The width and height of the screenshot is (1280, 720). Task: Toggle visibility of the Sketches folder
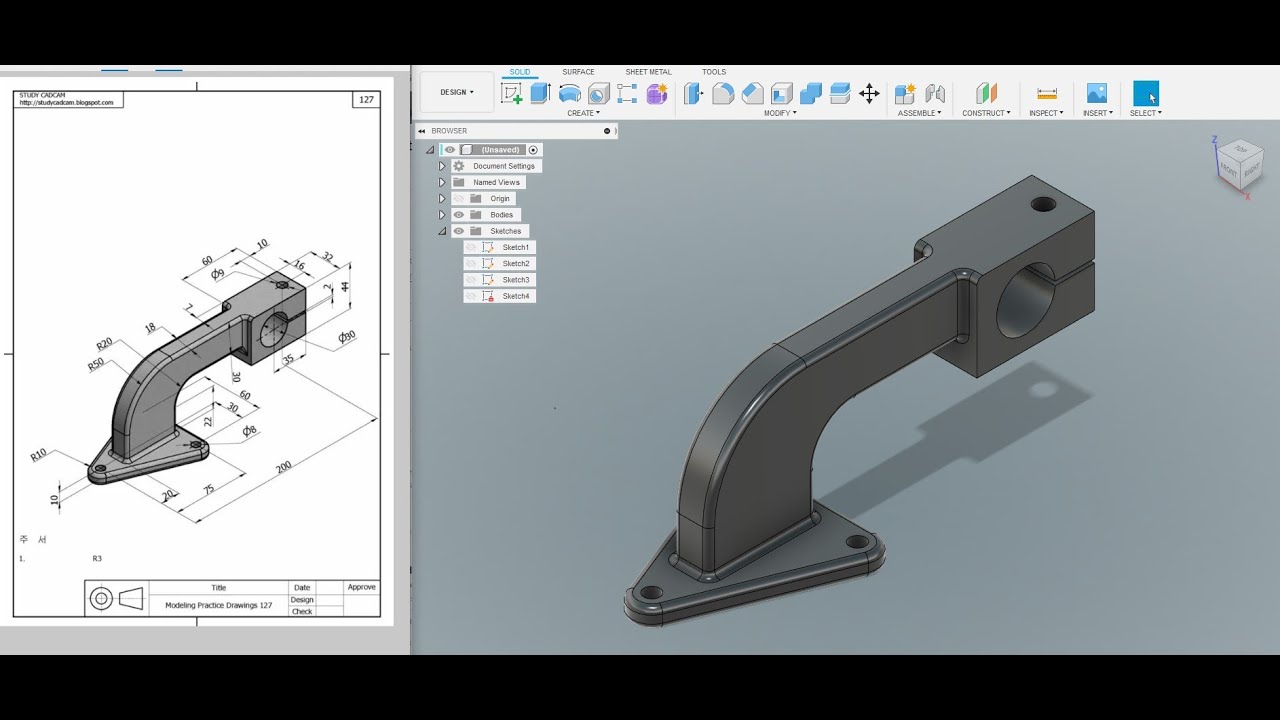pos(459,231)
